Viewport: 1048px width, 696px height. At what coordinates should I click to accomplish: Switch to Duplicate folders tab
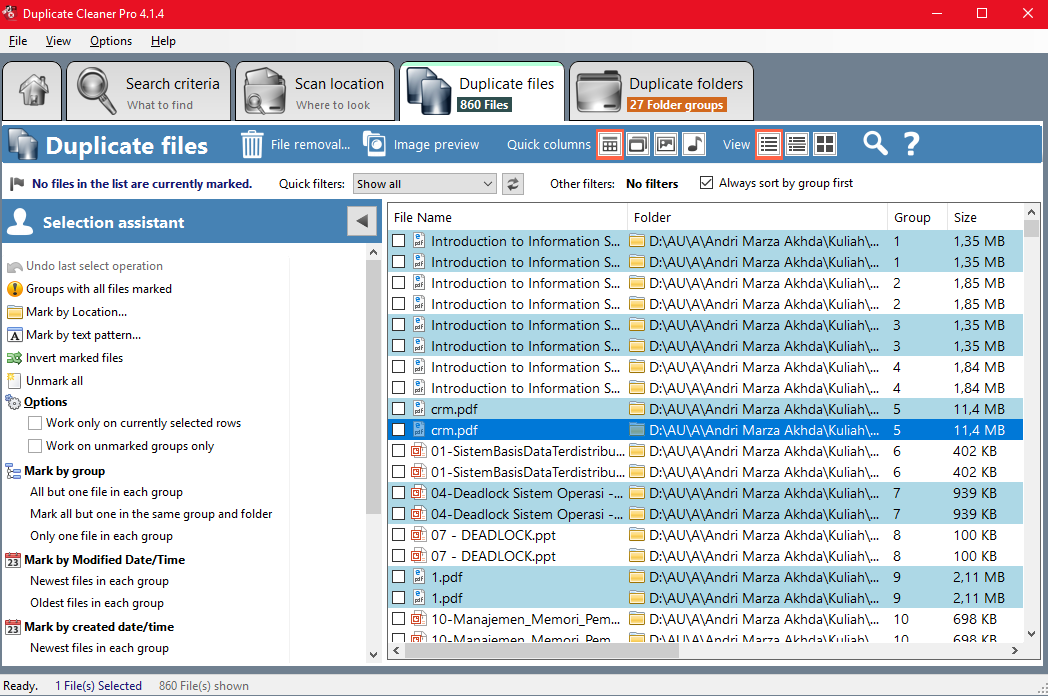(661, 92)
